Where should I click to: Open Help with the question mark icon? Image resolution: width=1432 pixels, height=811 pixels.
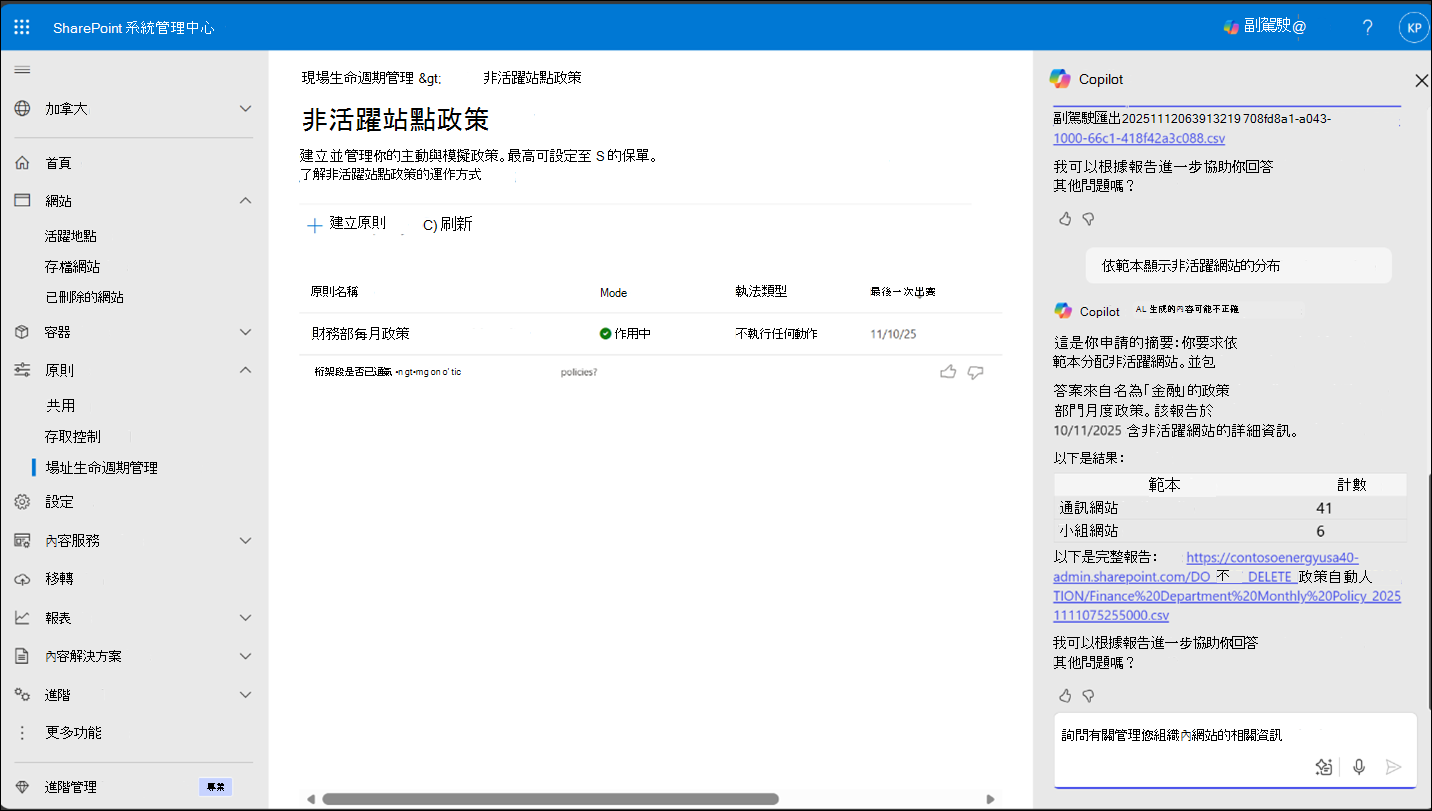tap(1367, 27)
